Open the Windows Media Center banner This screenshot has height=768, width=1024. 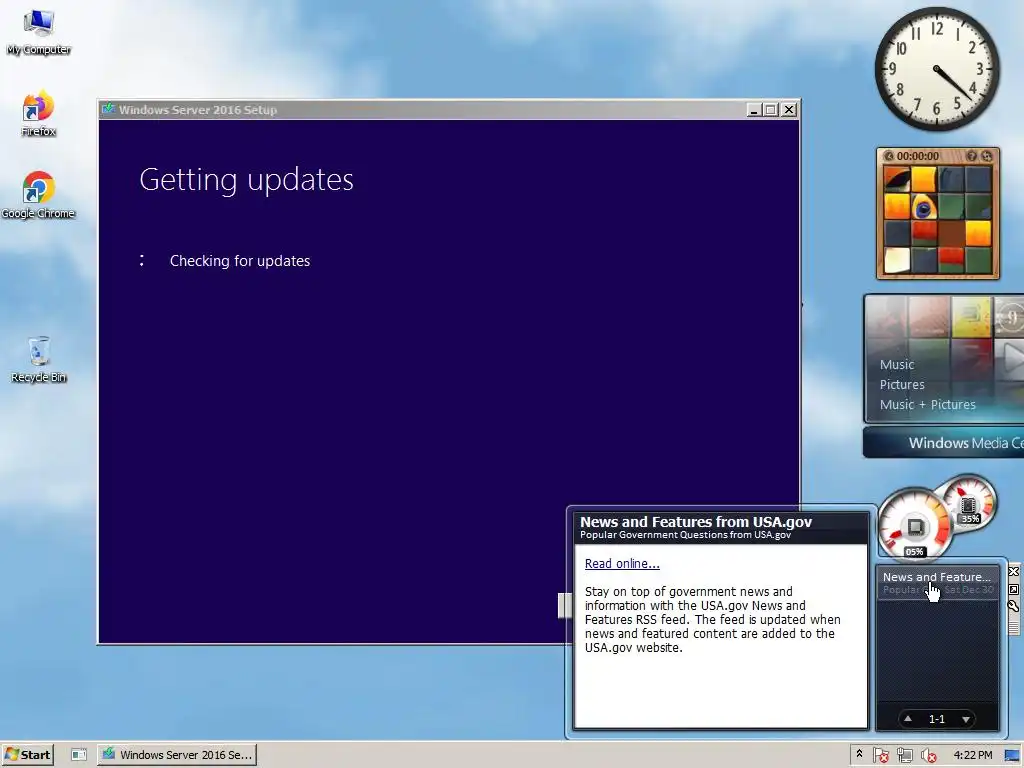coord(944,443)
